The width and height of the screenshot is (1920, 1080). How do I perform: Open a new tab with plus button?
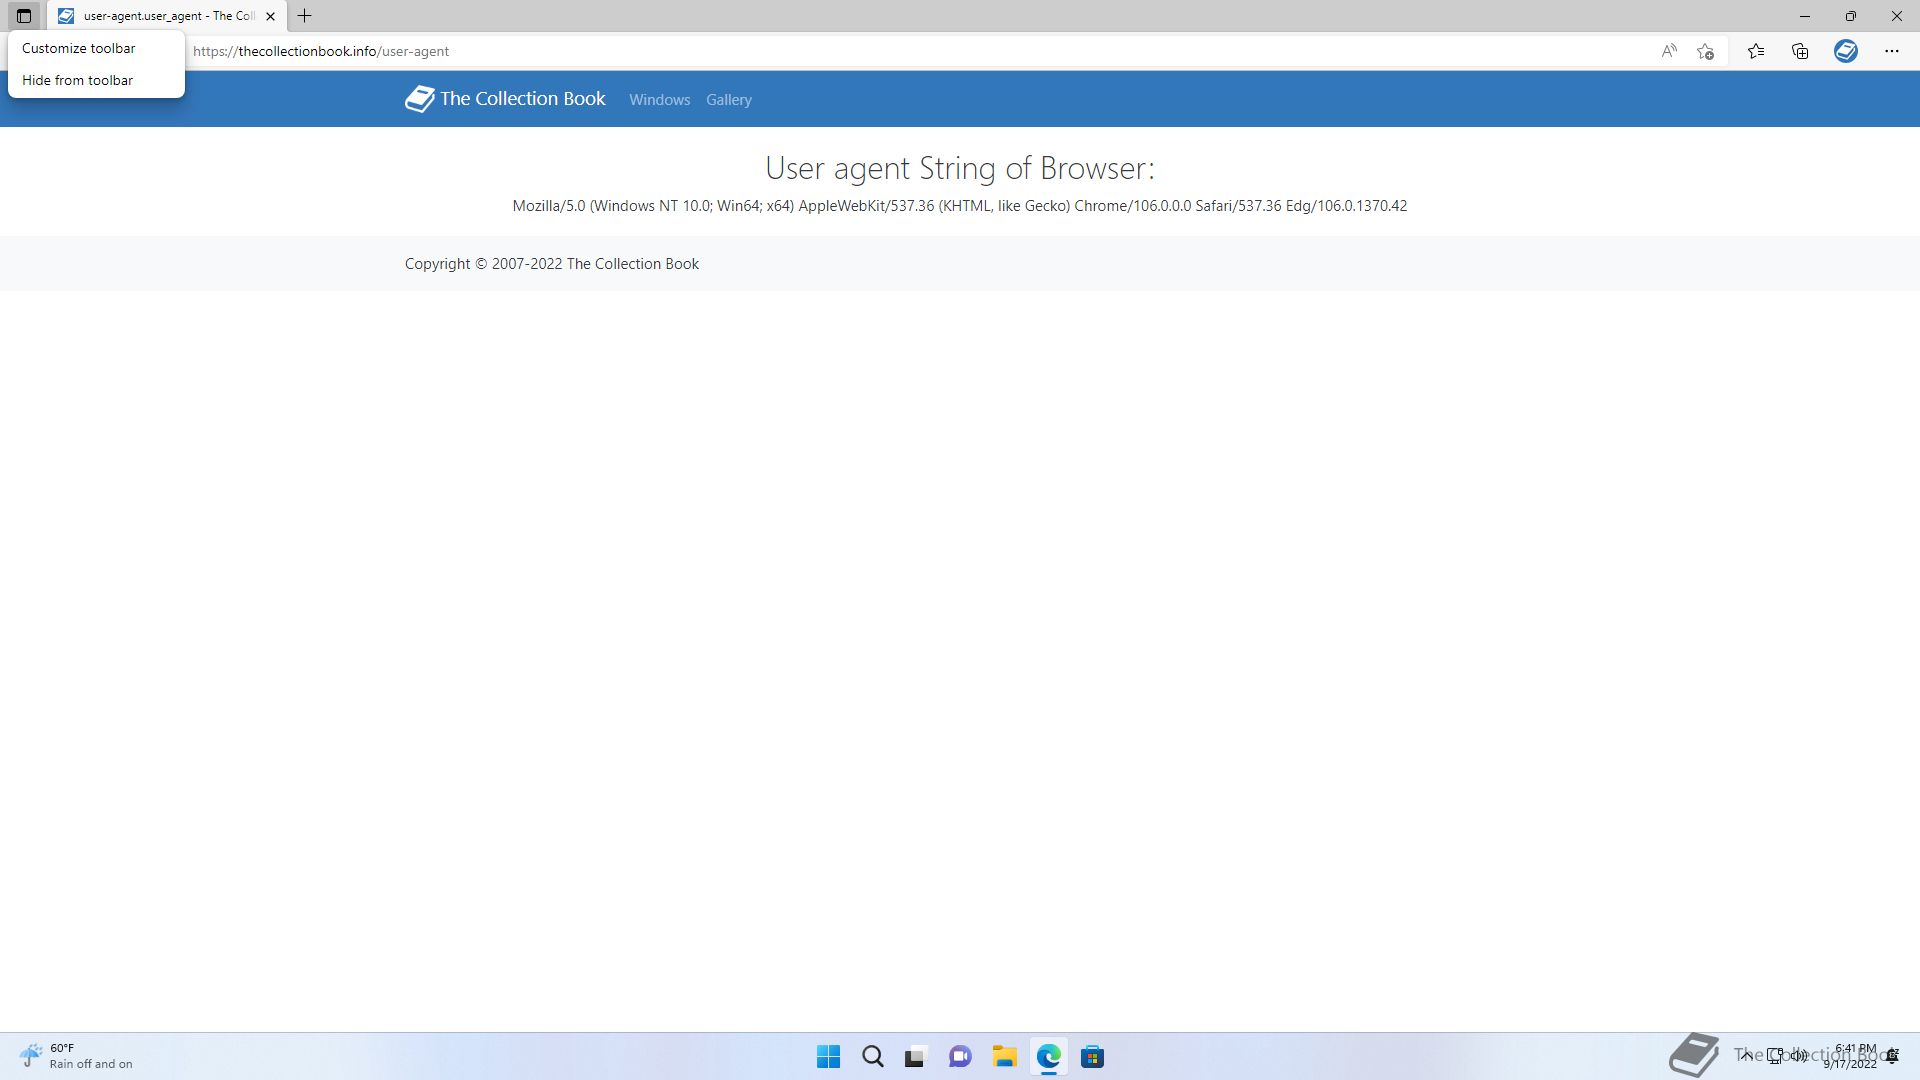(305, 16)
